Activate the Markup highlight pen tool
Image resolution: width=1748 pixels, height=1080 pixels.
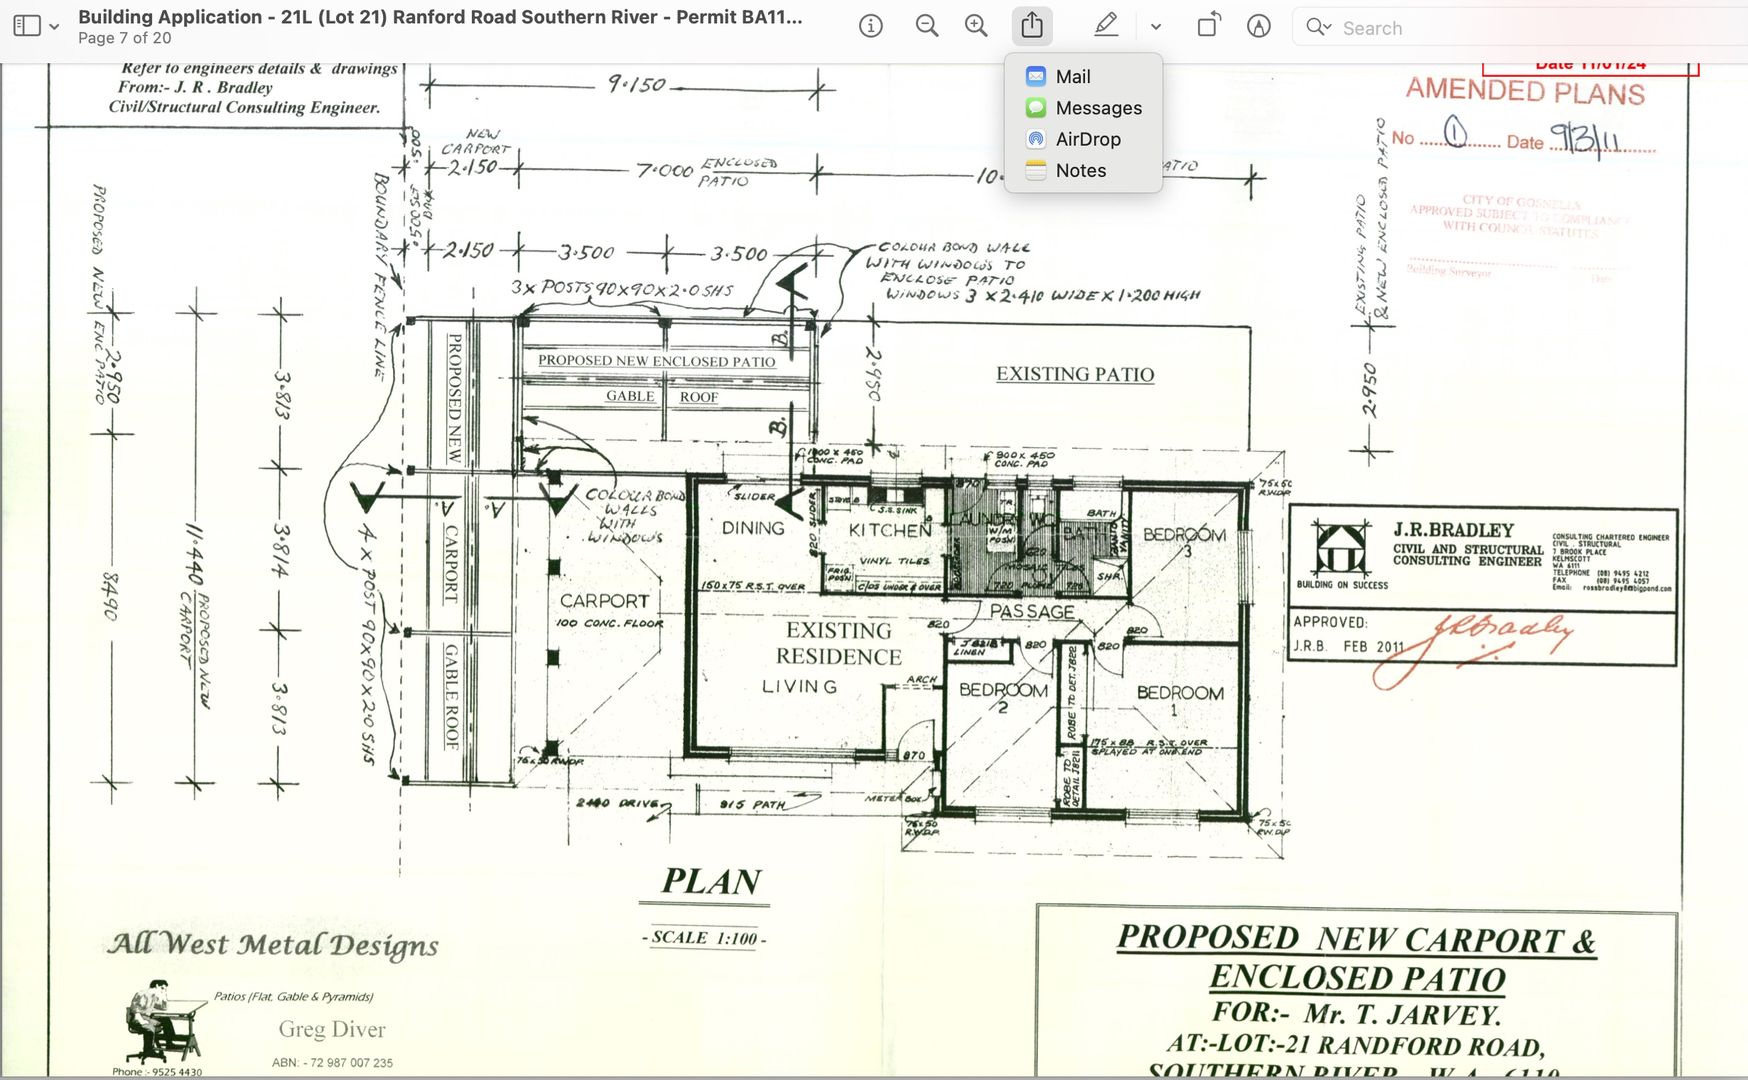(1106, 27)
